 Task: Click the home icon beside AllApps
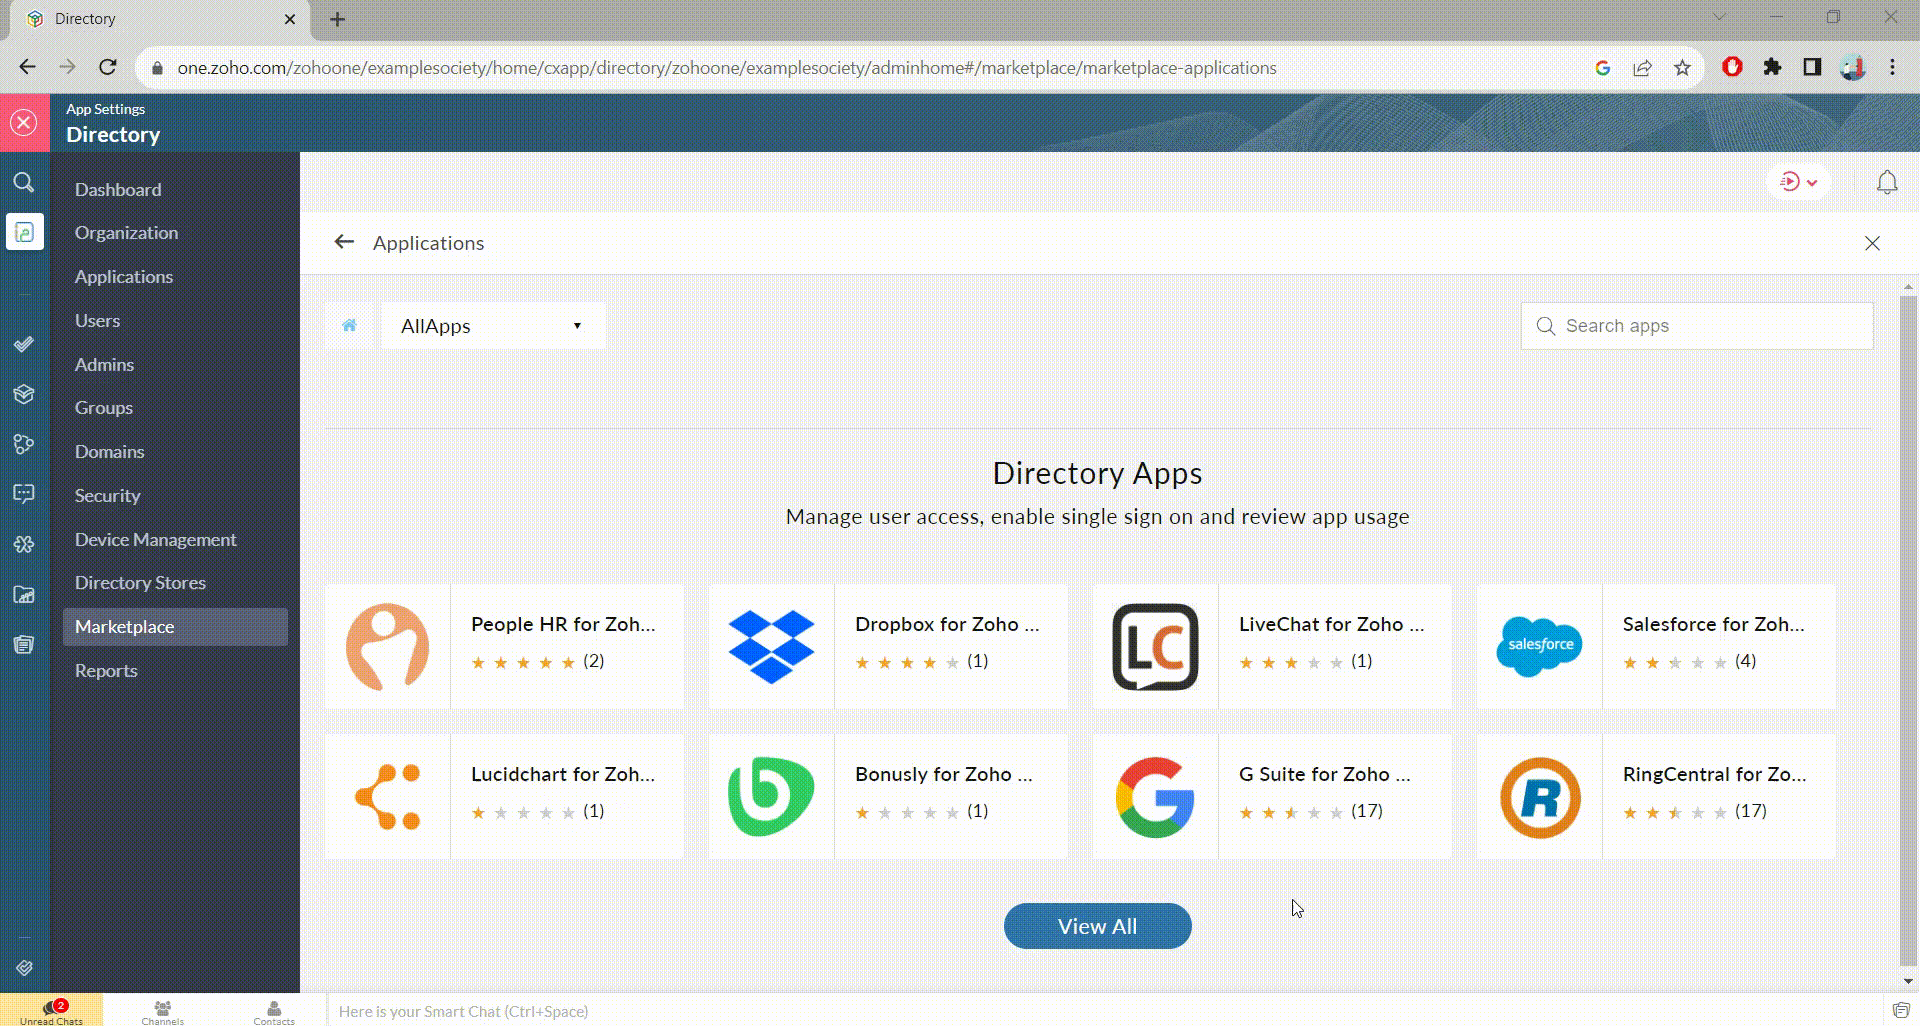(x=349, y=326)
